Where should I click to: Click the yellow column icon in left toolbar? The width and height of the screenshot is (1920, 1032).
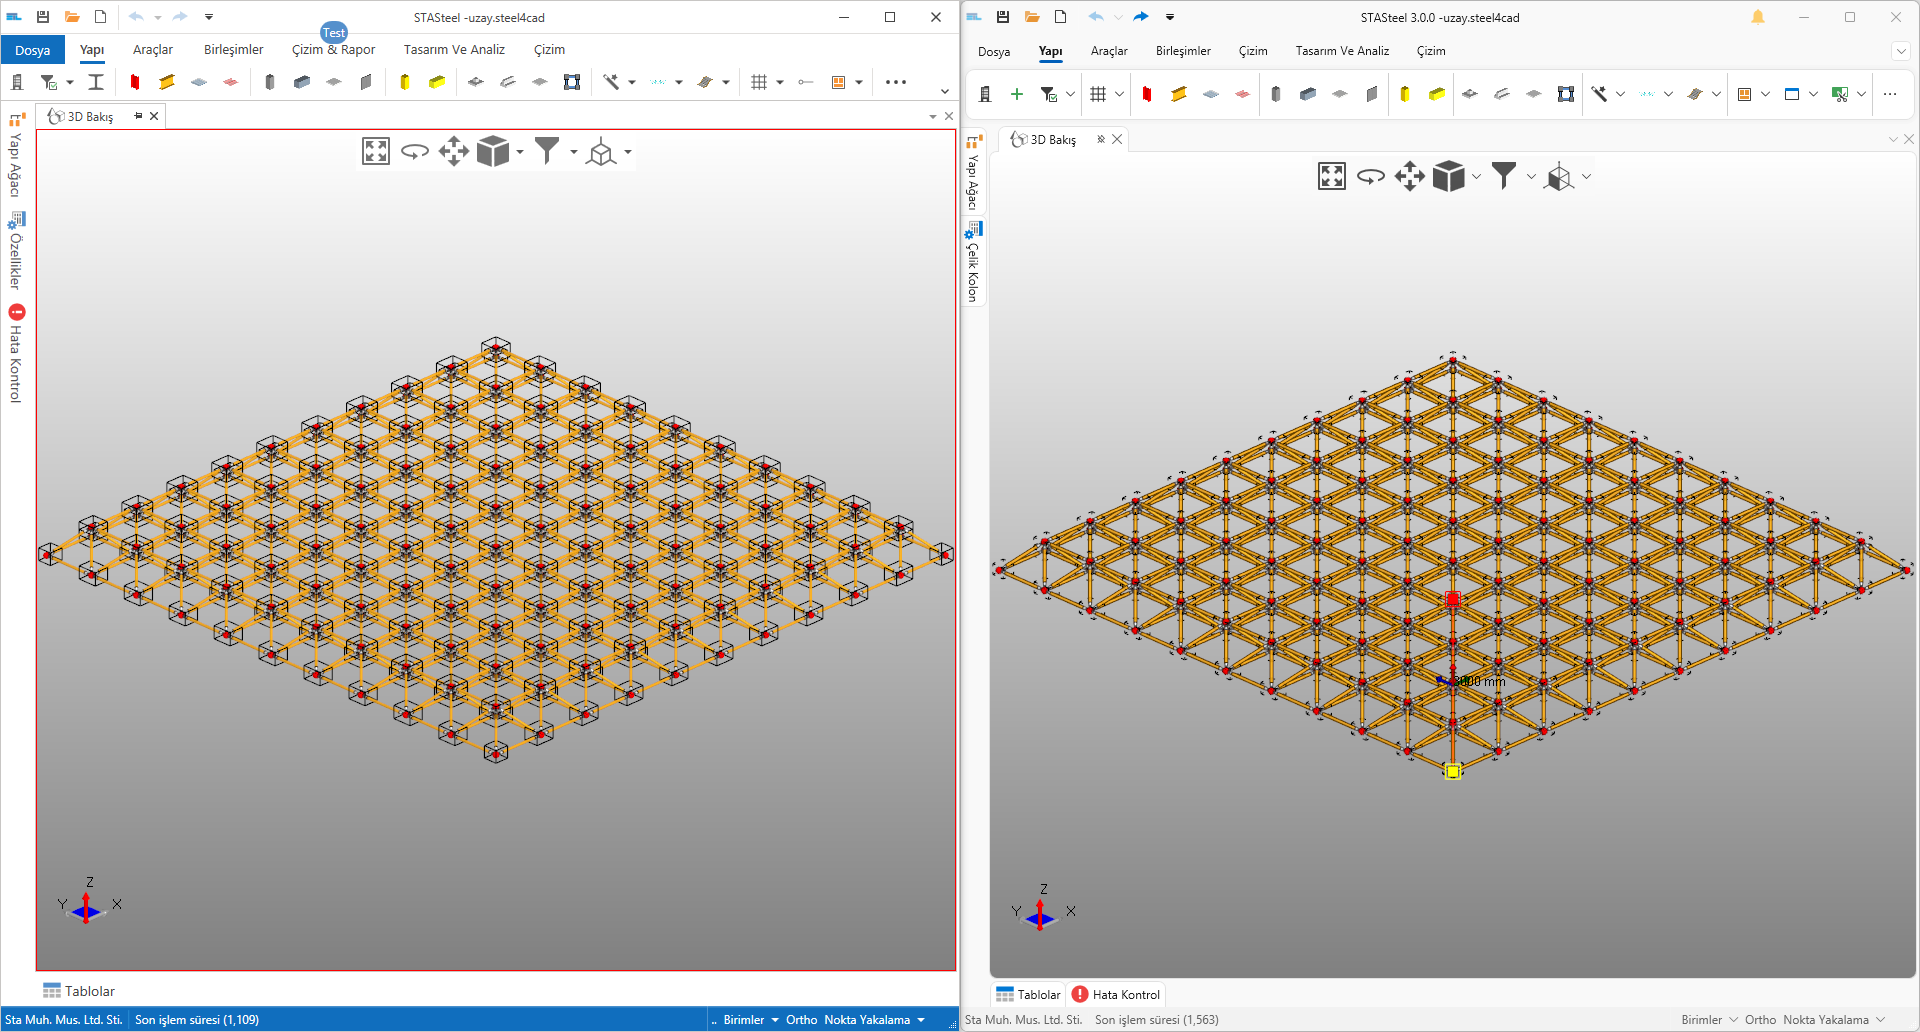coord(405,82)
